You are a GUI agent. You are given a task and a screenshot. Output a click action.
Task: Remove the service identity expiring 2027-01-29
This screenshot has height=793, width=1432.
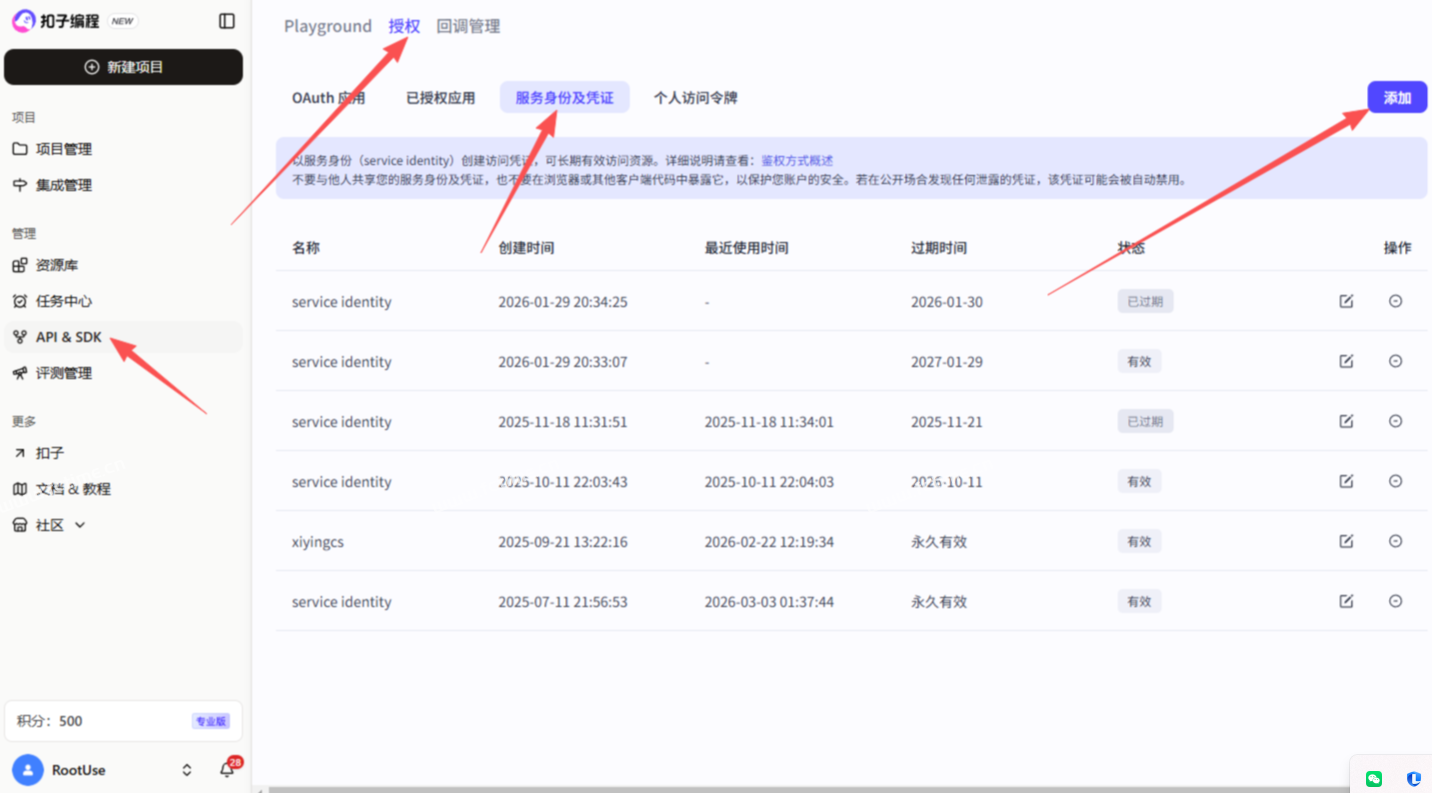click(1395, 361)
